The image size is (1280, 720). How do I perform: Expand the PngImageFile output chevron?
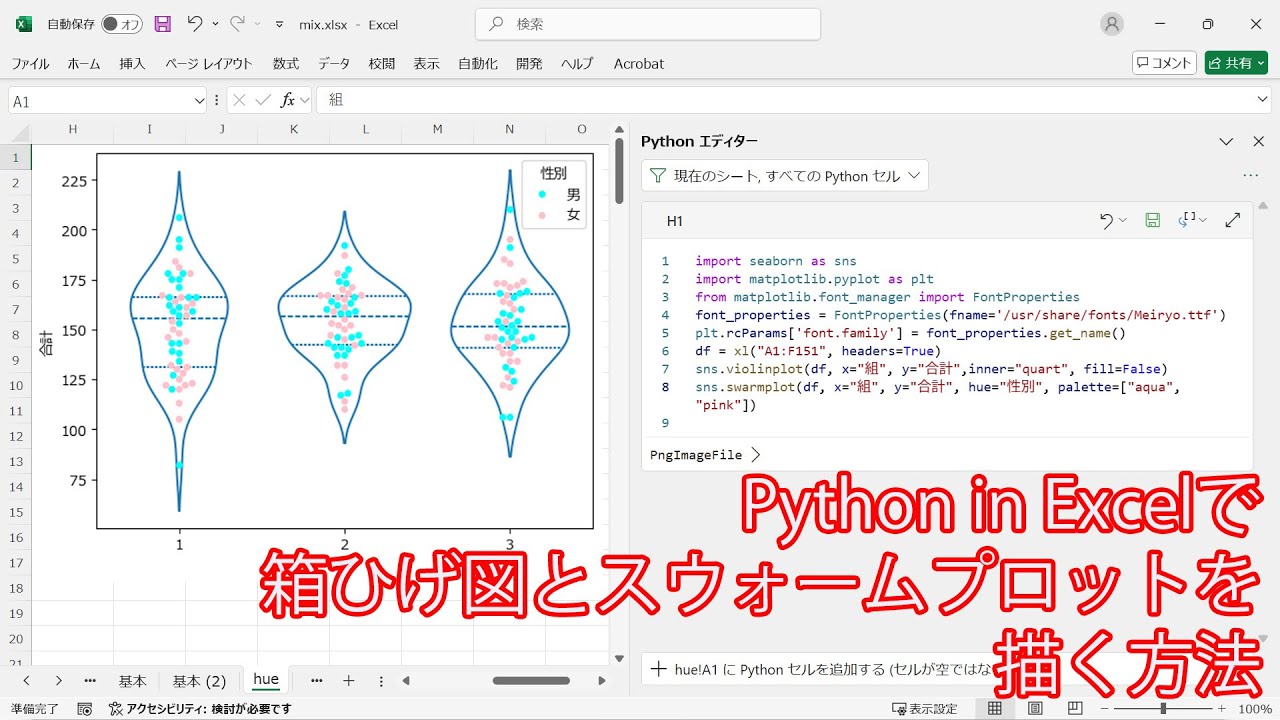click(755, 454)
